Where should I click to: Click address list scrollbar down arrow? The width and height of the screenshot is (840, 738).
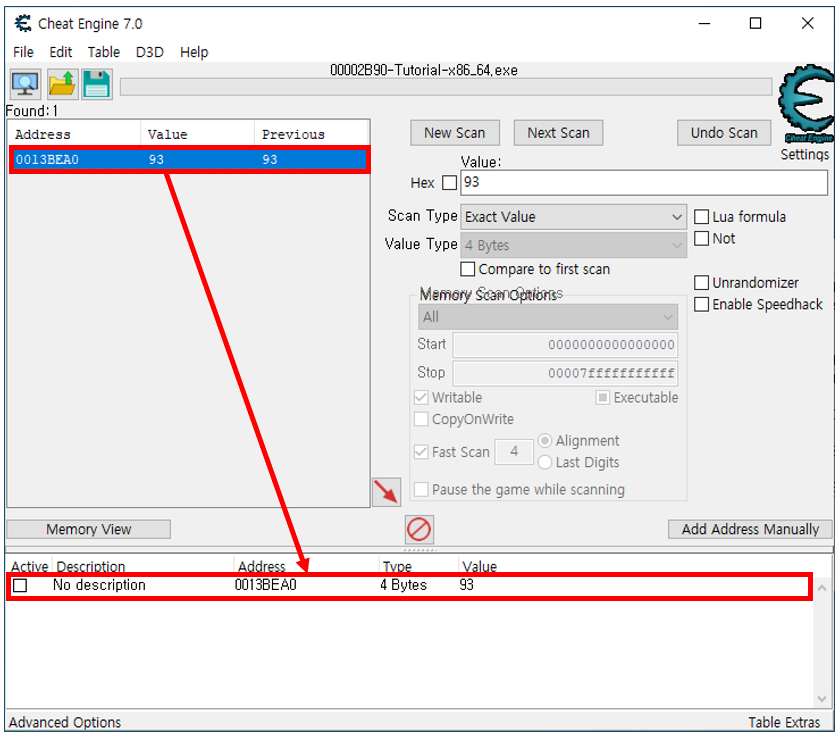tap(822, 698)
